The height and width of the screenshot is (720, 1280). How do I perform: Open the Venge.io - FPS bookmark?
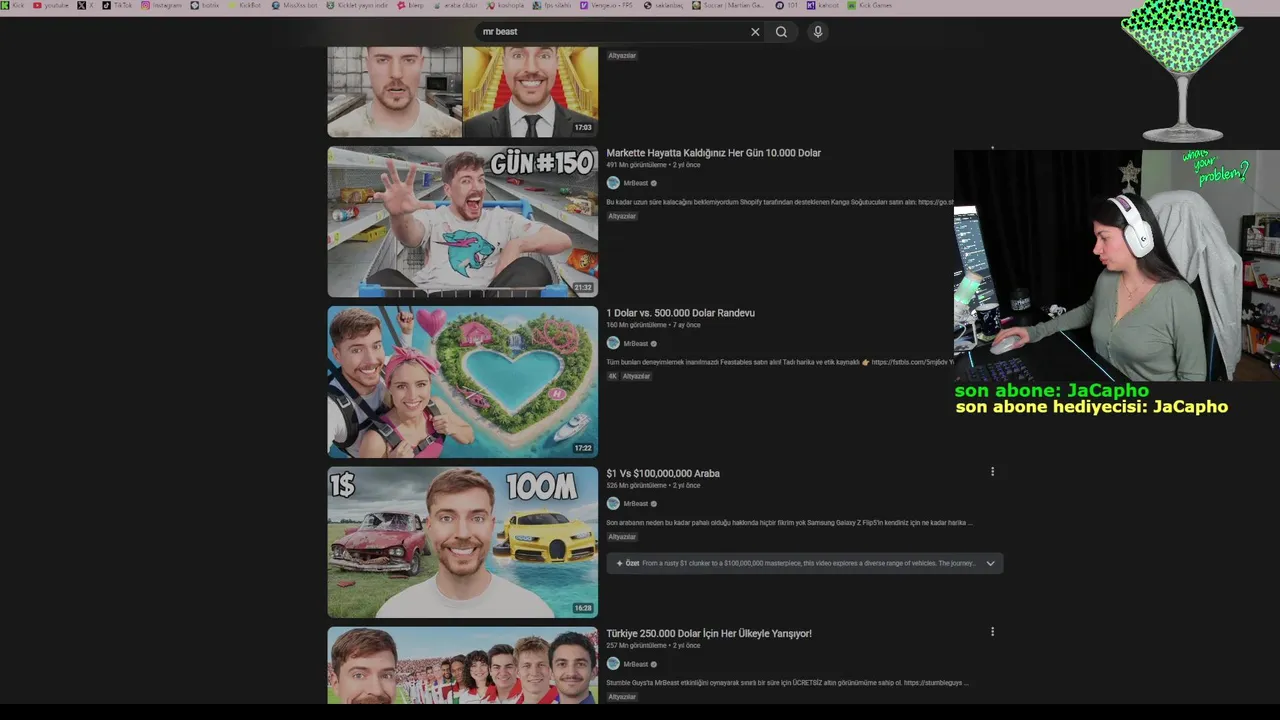point(607,5)
